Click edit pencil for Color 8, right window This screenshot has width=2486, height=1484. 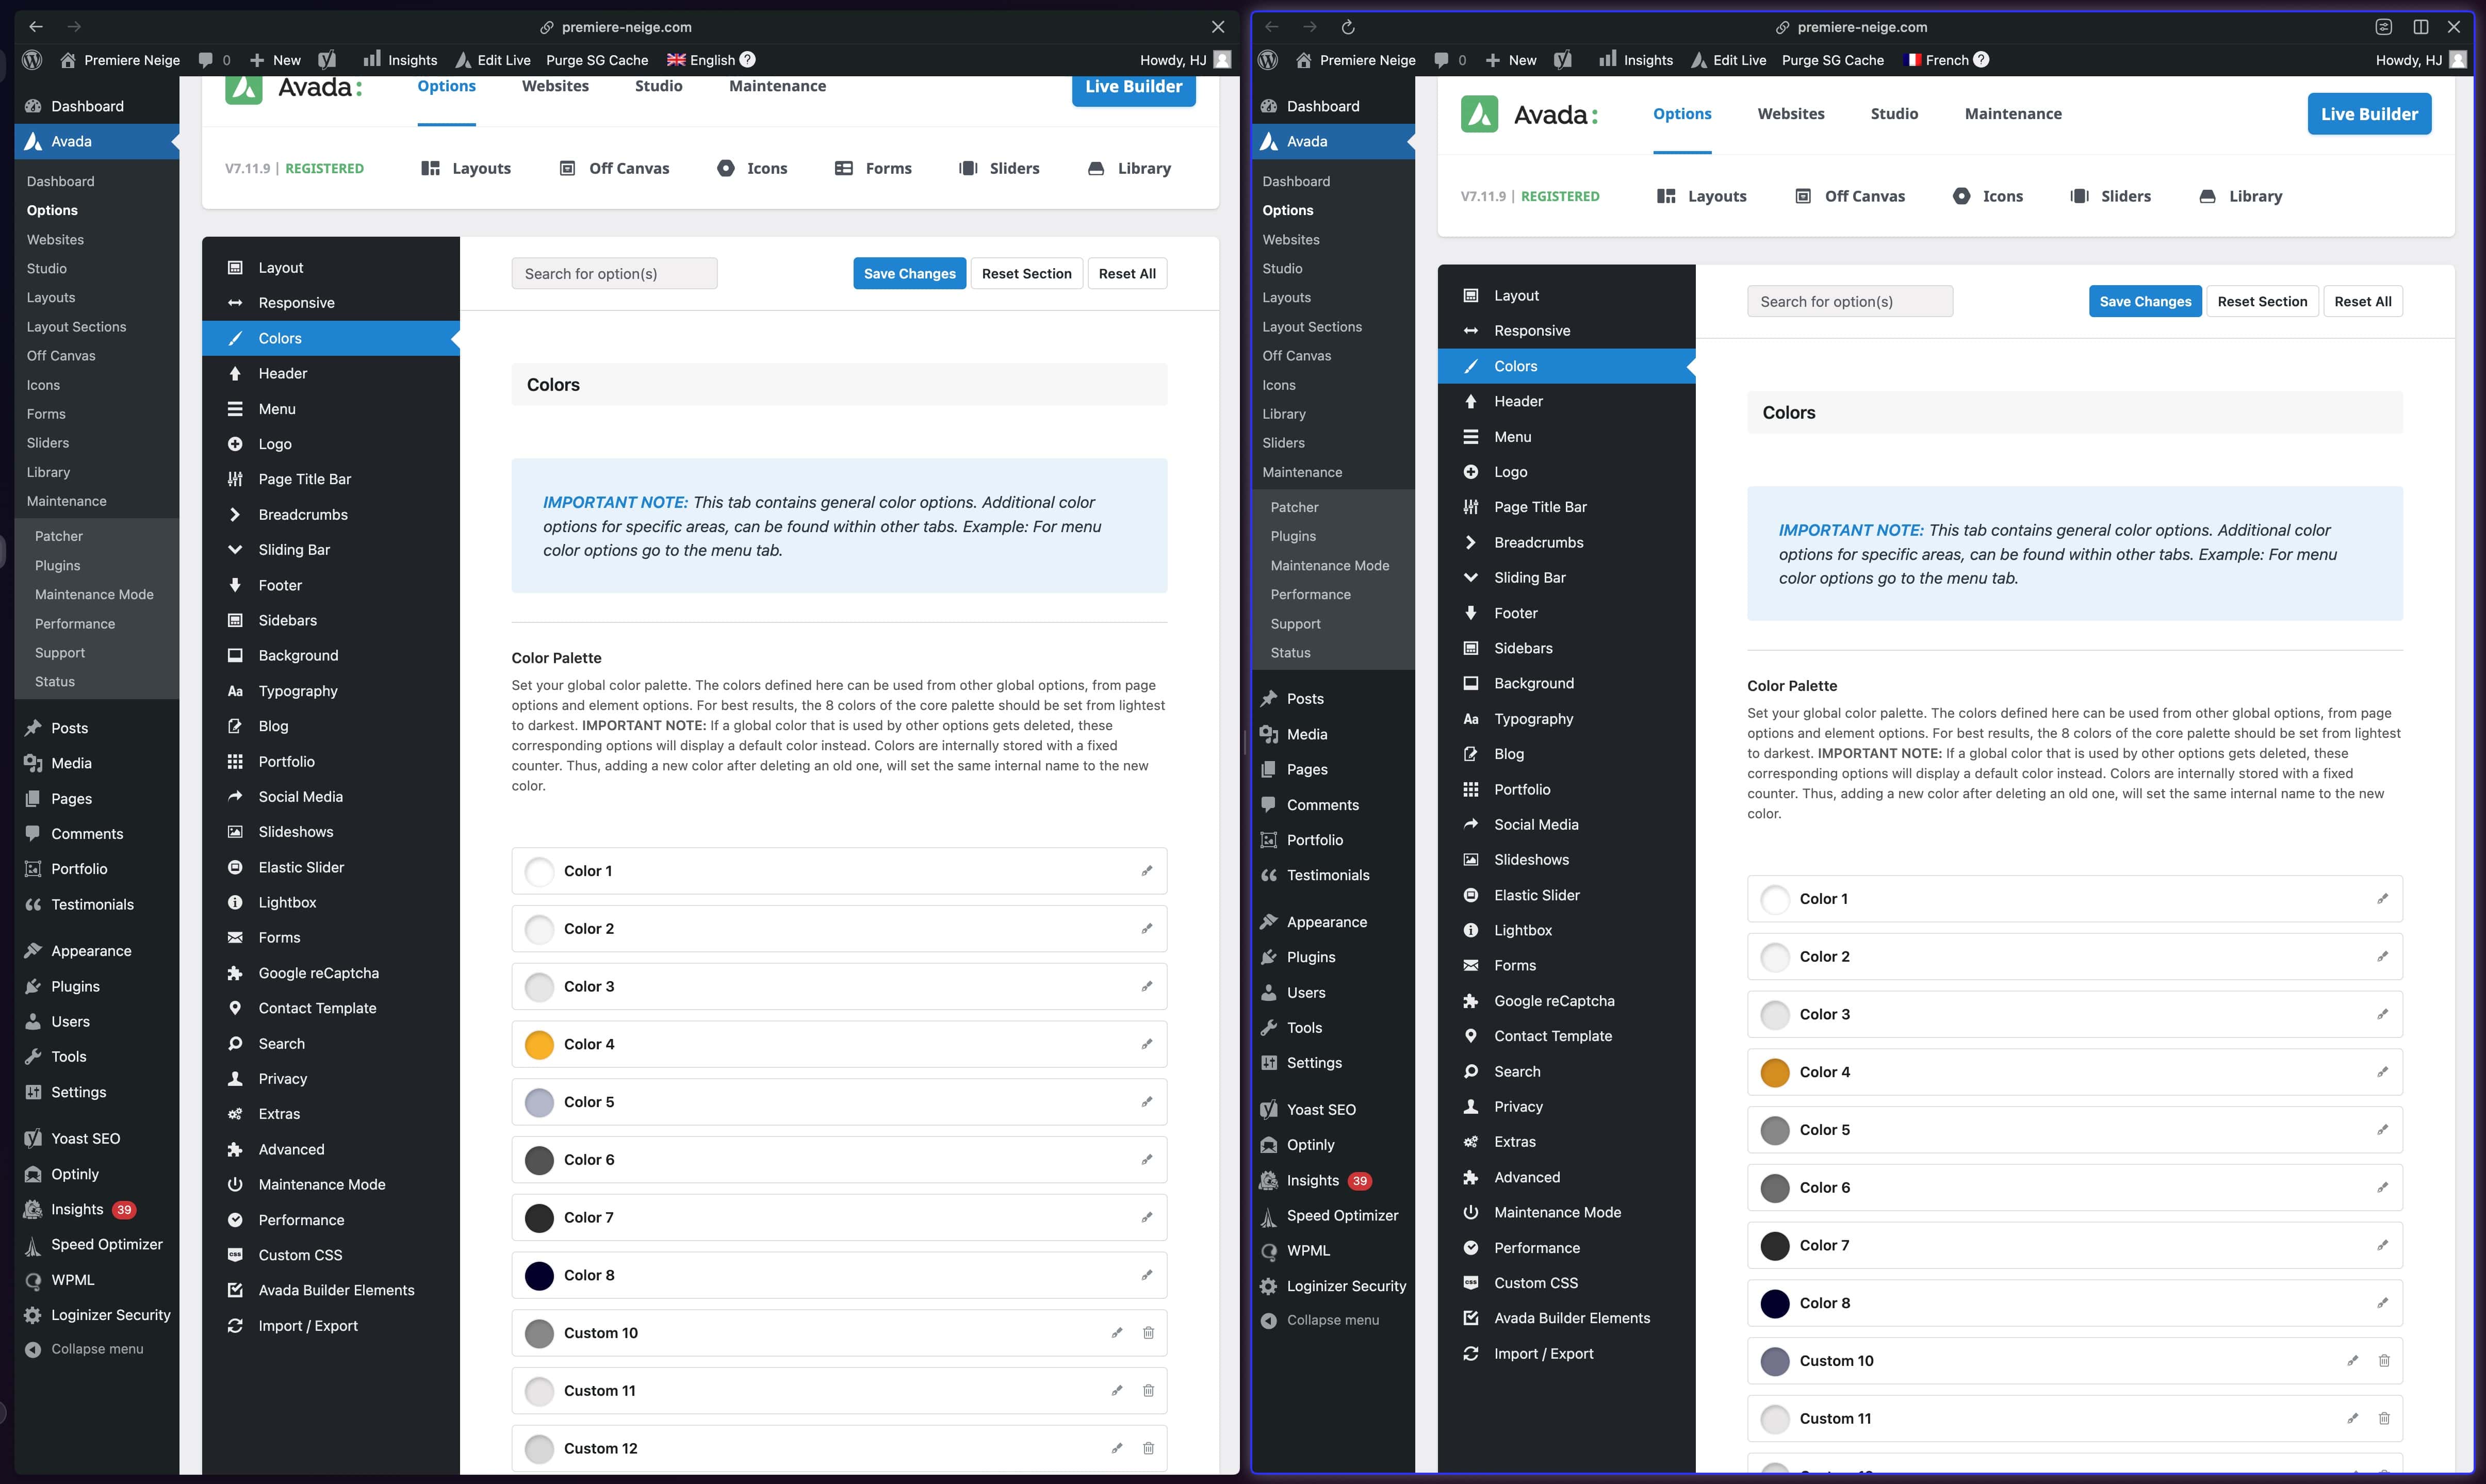[x=2383, y=1303]
